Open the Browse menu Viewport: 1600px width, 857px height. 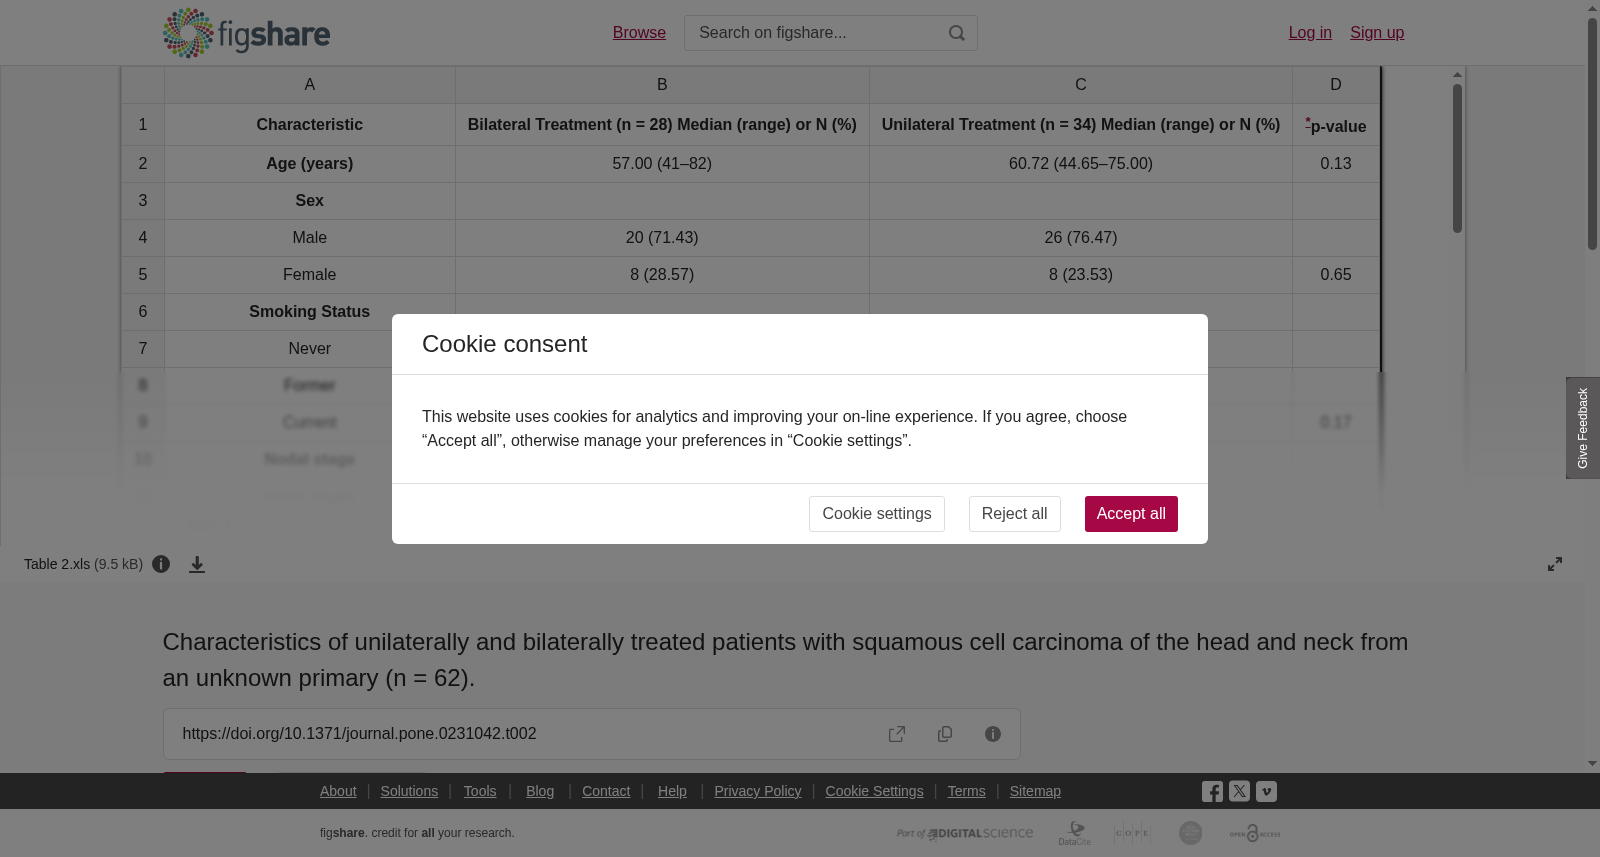pos(639,33)
